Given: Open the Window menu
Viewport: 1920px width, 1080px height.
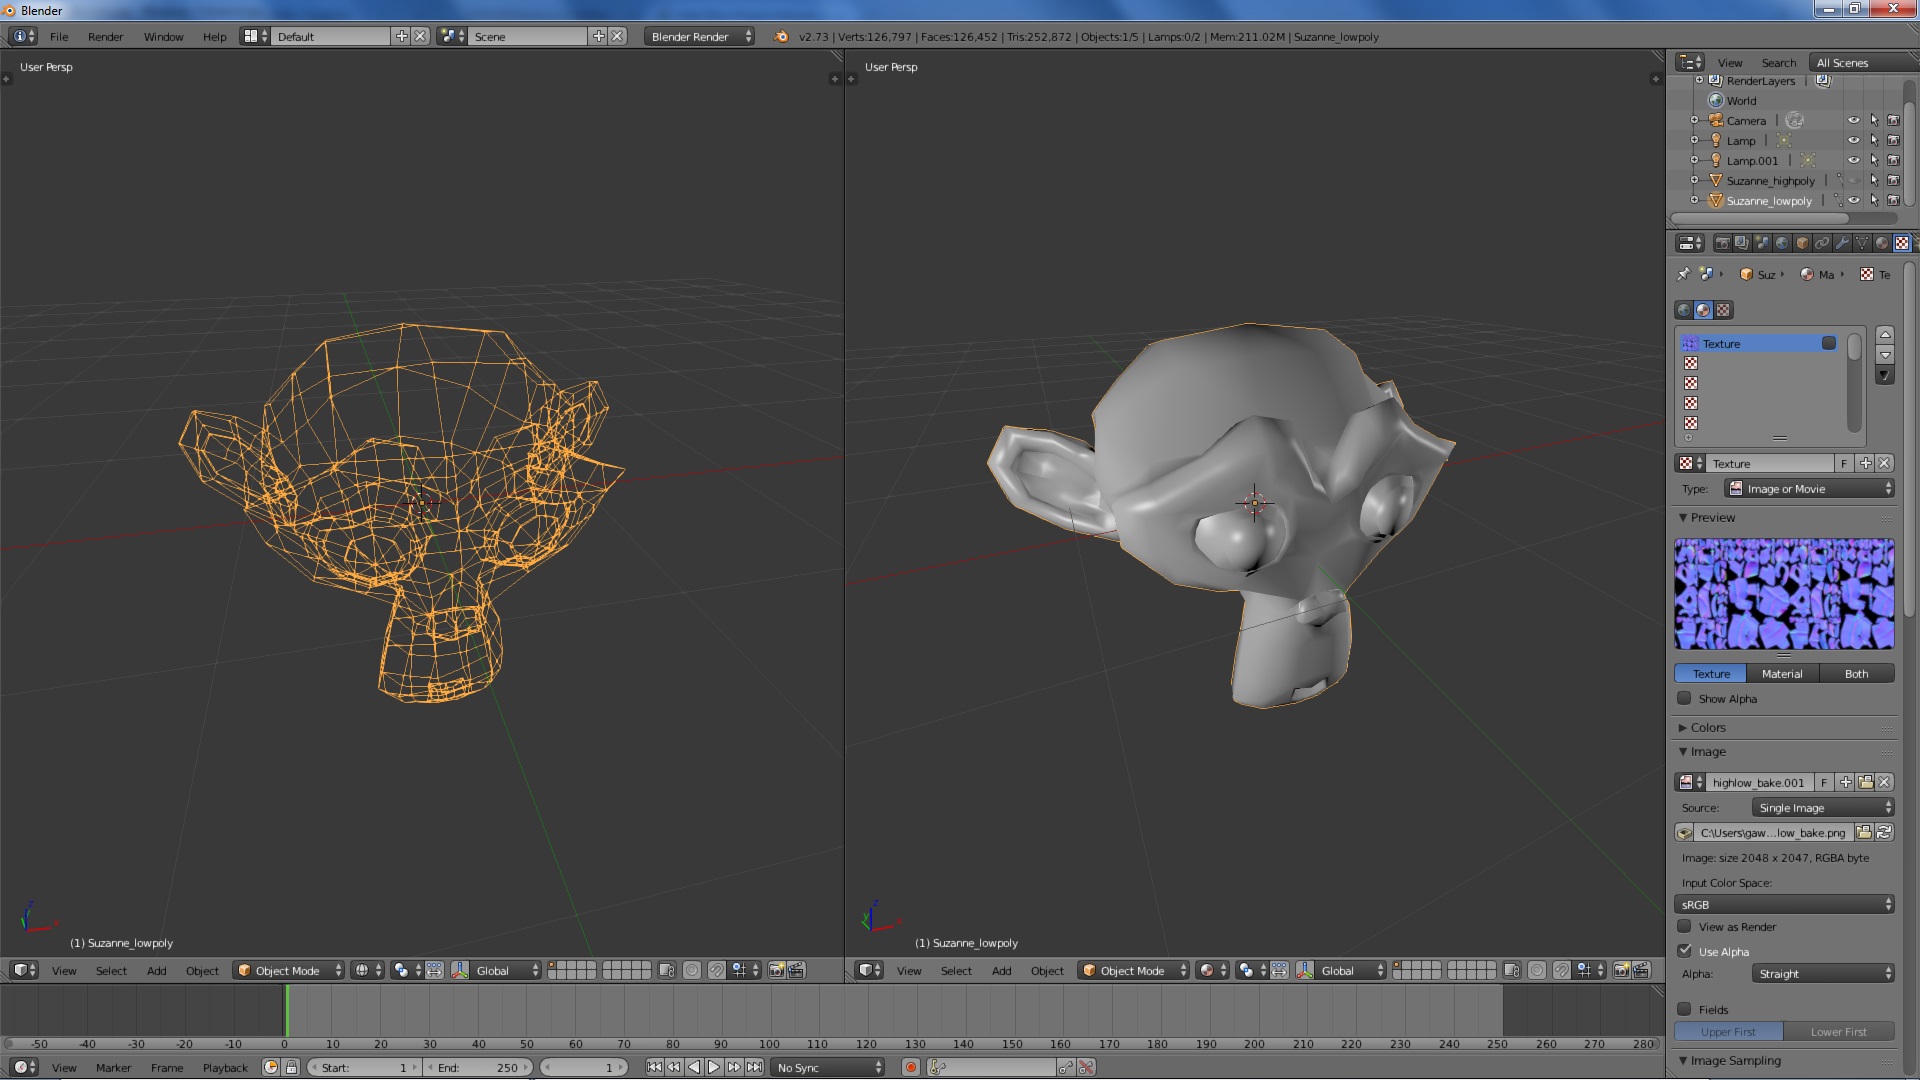Looking at the screenshot, I should pos(163,36).
